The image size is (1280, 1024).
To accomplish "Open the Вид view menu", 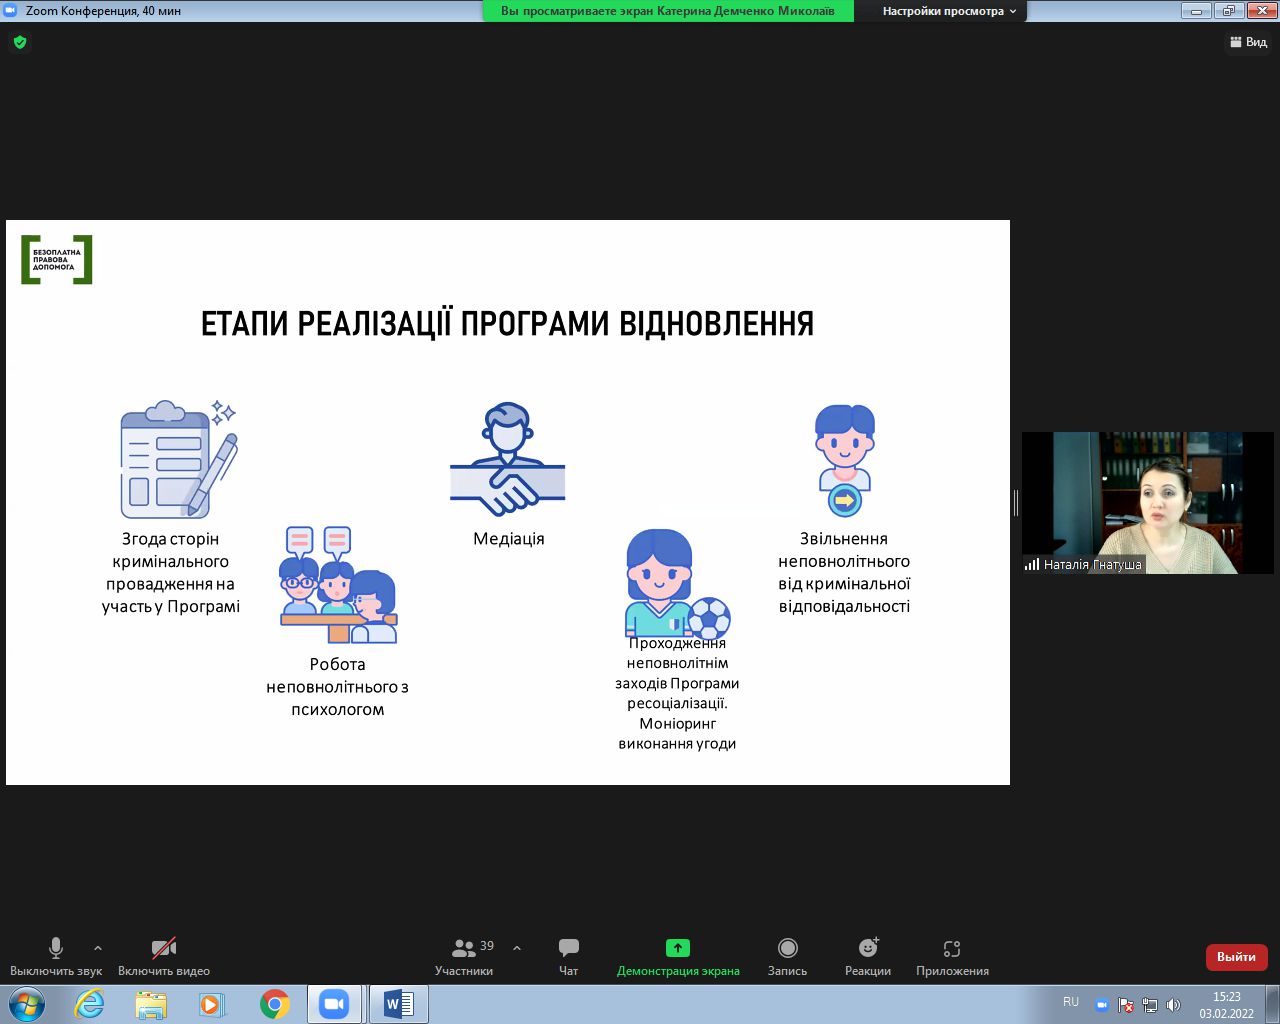I will pos(1248,42).
